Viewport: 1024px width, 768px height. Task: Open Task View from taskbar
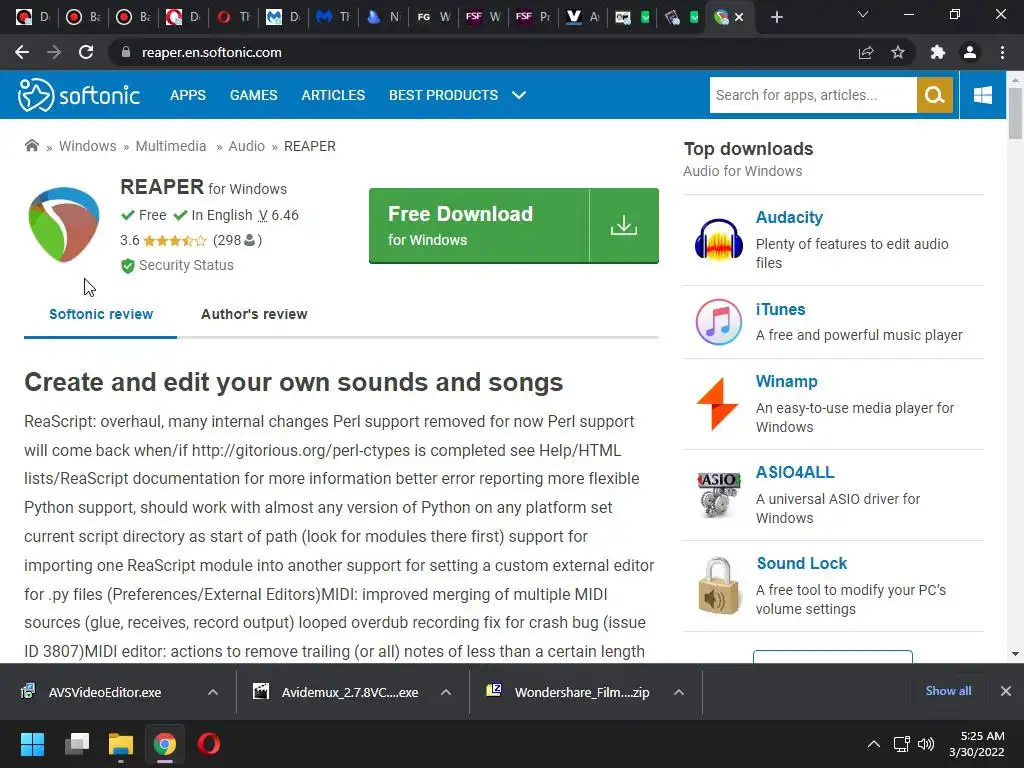pos(77,744)
